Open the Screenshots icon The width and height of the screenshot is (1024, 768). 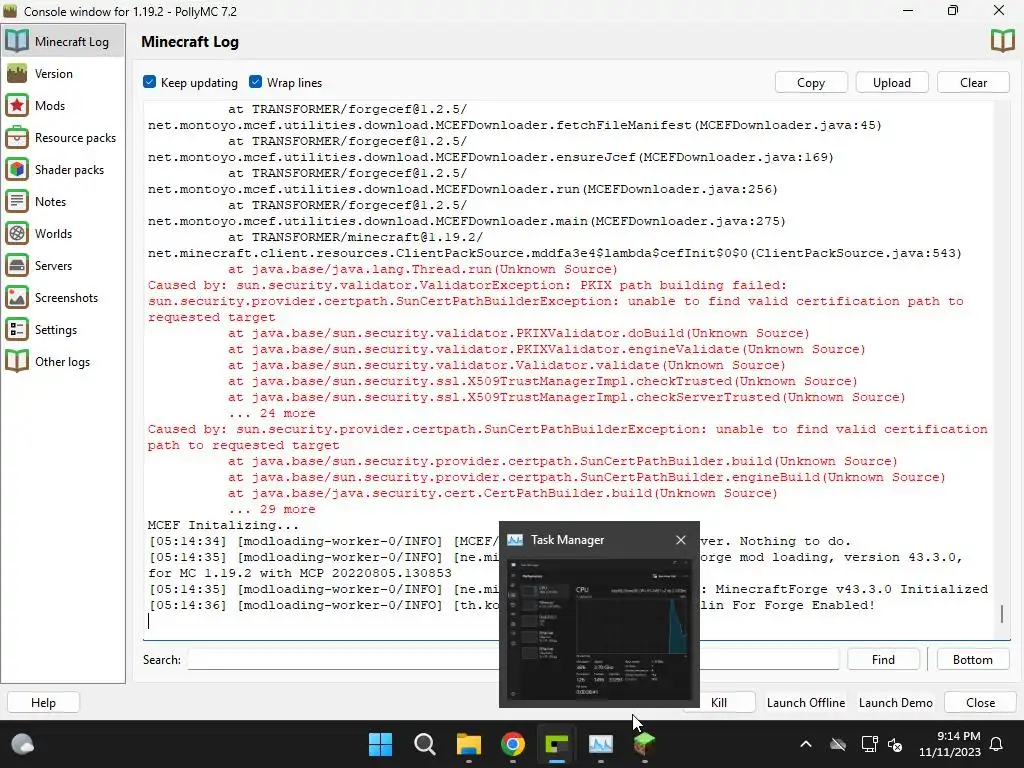pos(17,297)
